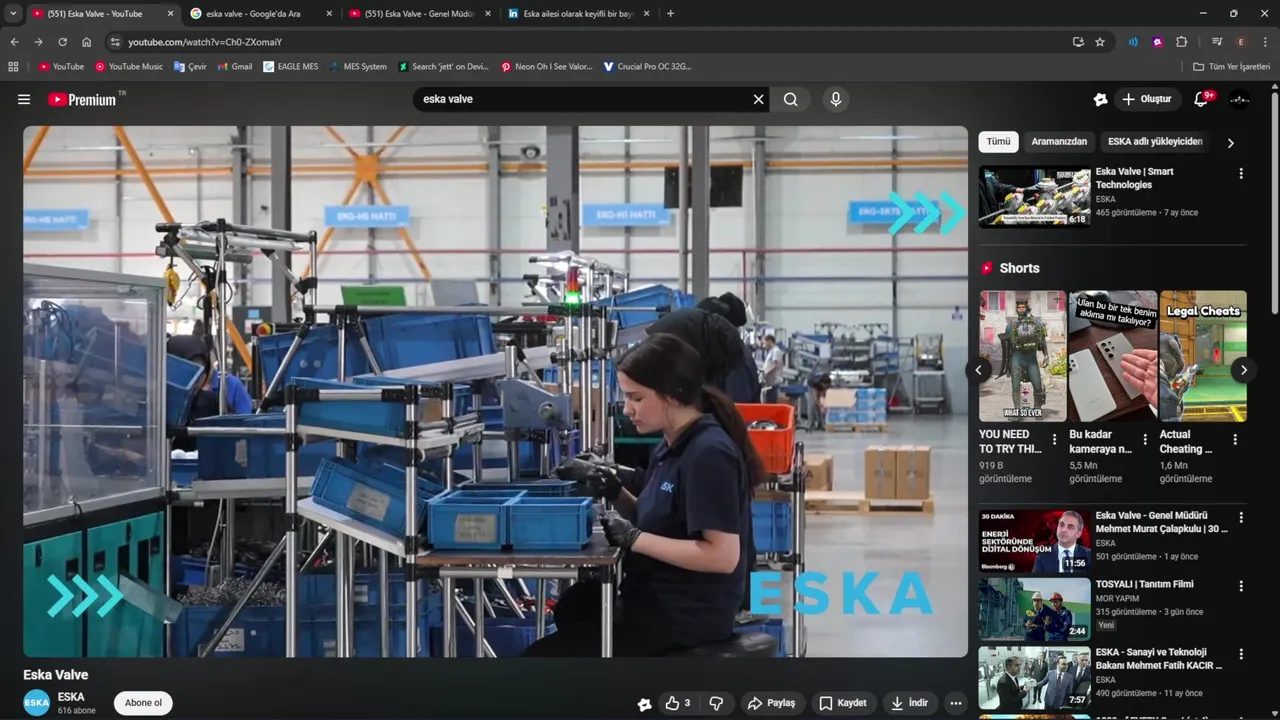Open the Chrome apps grid shortcut

(x=13, y=66)
